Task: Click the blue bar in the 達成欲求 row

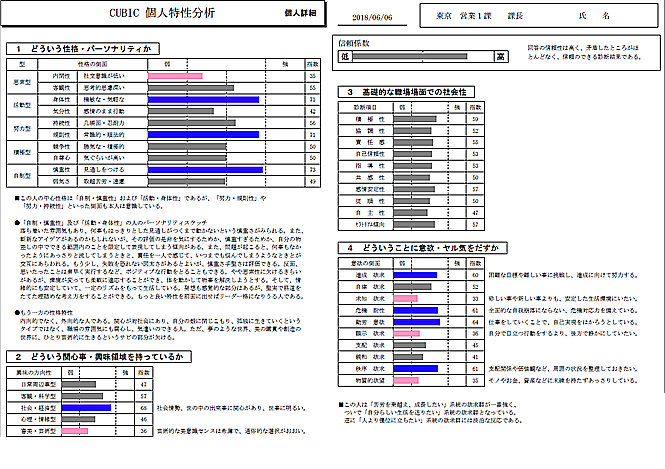Action: 415,275
